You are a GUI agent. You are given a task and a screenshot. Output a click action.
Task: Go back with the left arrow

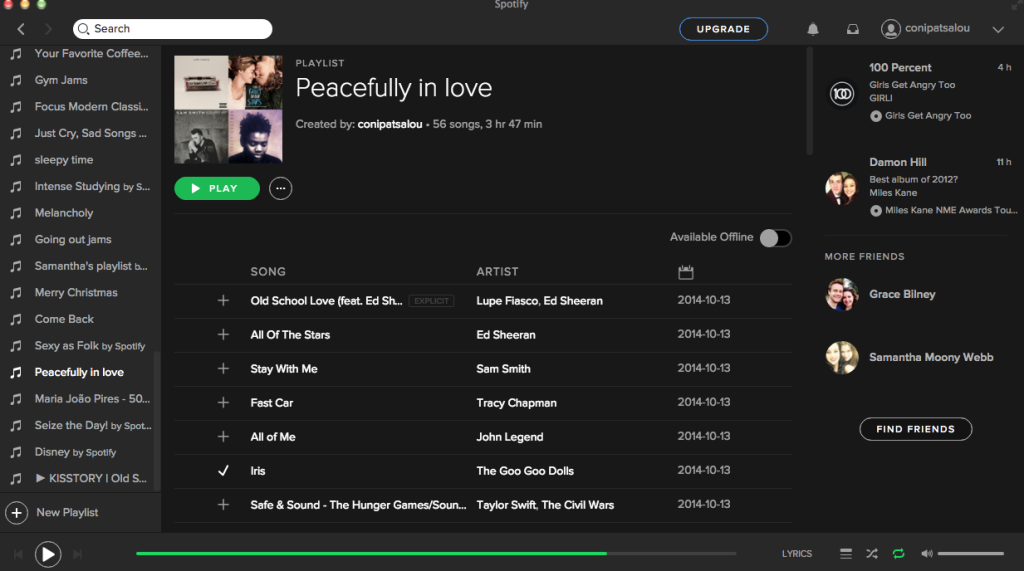click(x=21, y=29)
